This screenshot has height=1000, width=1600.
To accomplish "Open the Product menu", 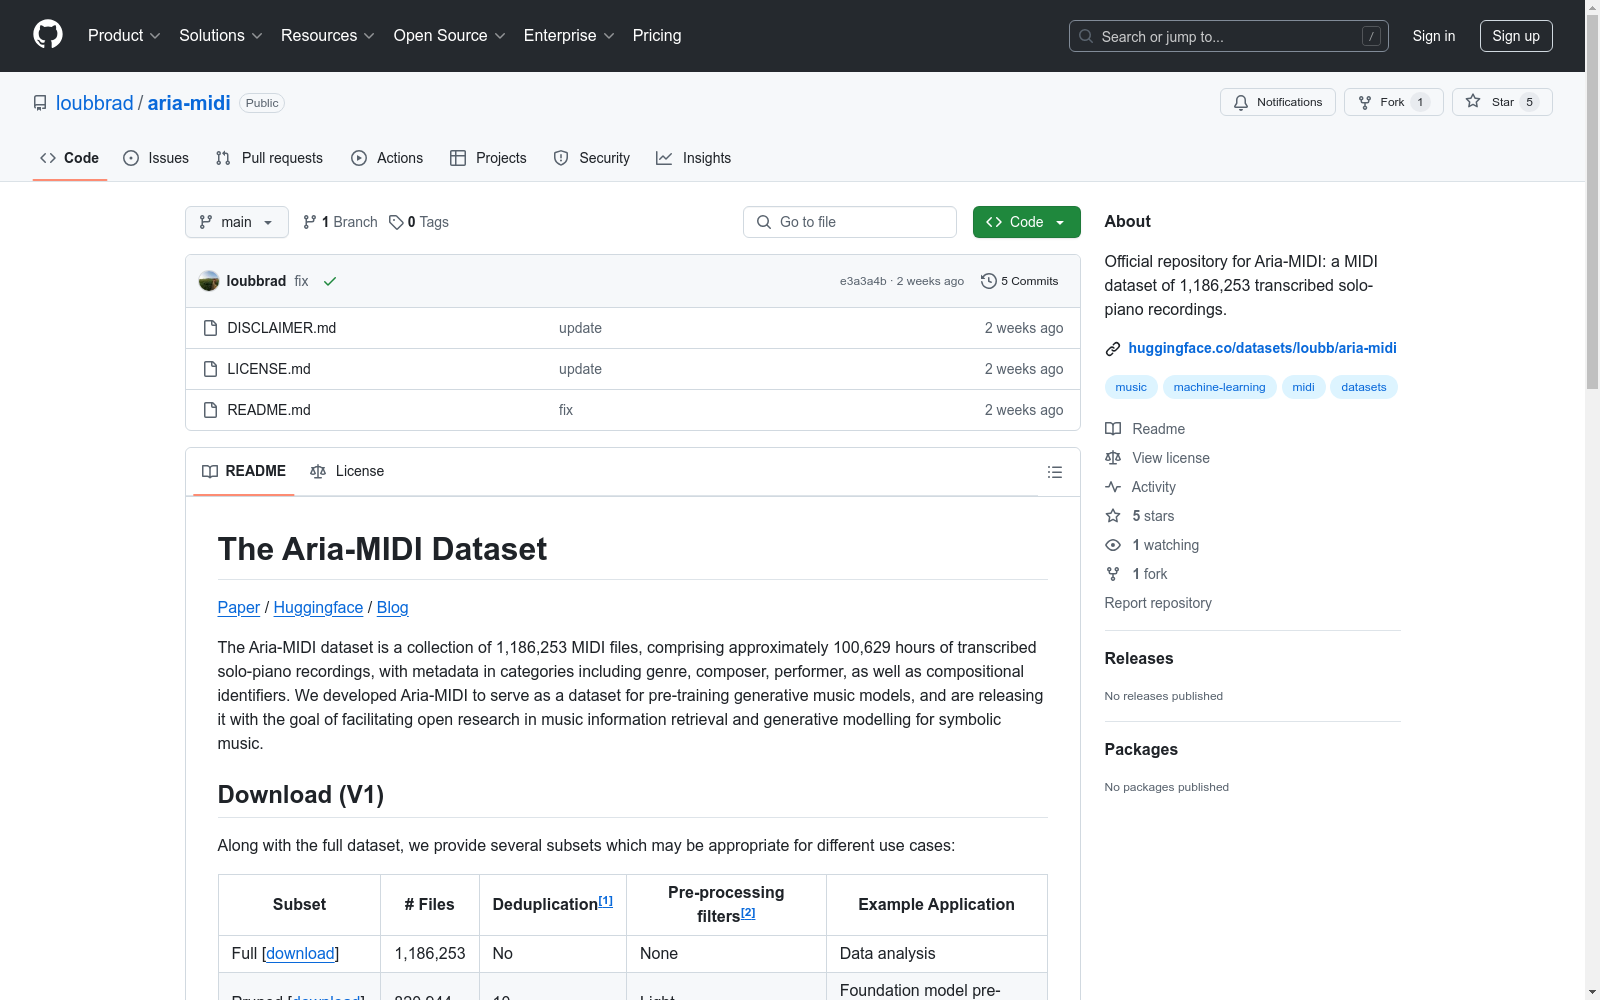I will tap(124, 36).
